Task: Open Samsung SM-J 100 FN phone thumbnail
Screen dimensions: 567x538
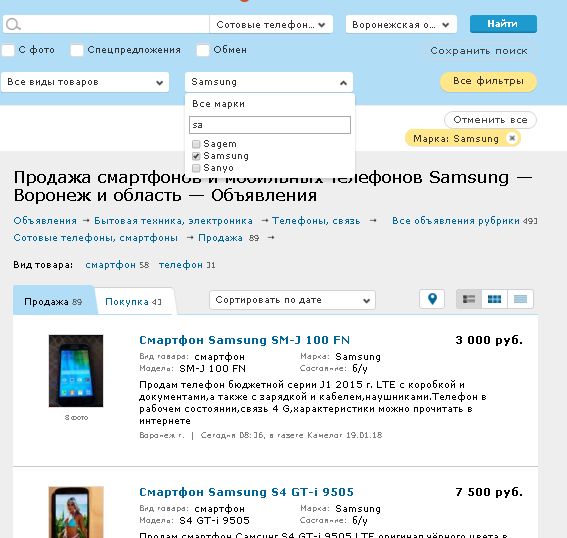Action: pyautogui.click(x=76, y=371)
